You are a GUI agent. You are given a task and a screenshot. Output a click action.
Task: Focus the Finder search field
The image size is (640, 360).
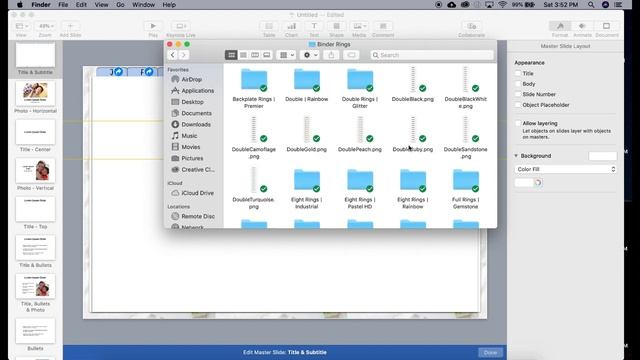(x=432, y=55)
